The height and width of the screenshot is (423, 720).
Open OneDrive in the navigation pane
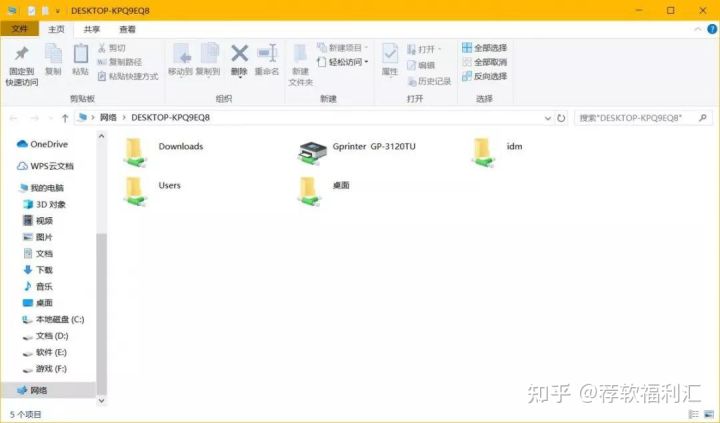point(42,144)
